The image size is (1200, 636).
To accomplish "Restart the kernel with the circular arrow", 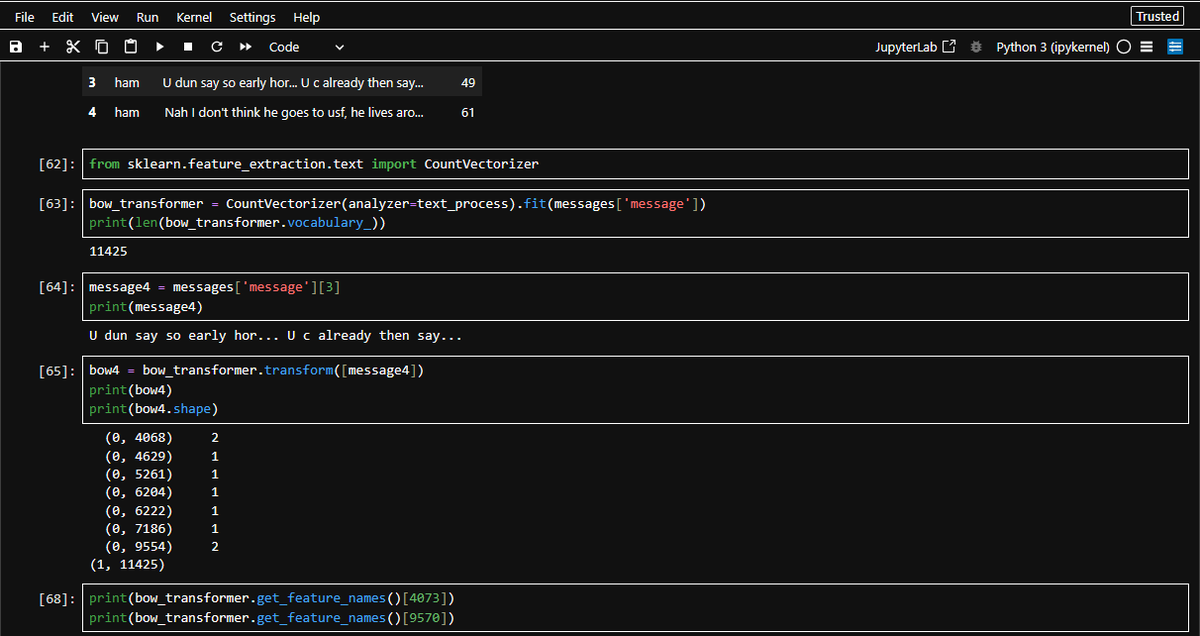I will coord(217,47).
